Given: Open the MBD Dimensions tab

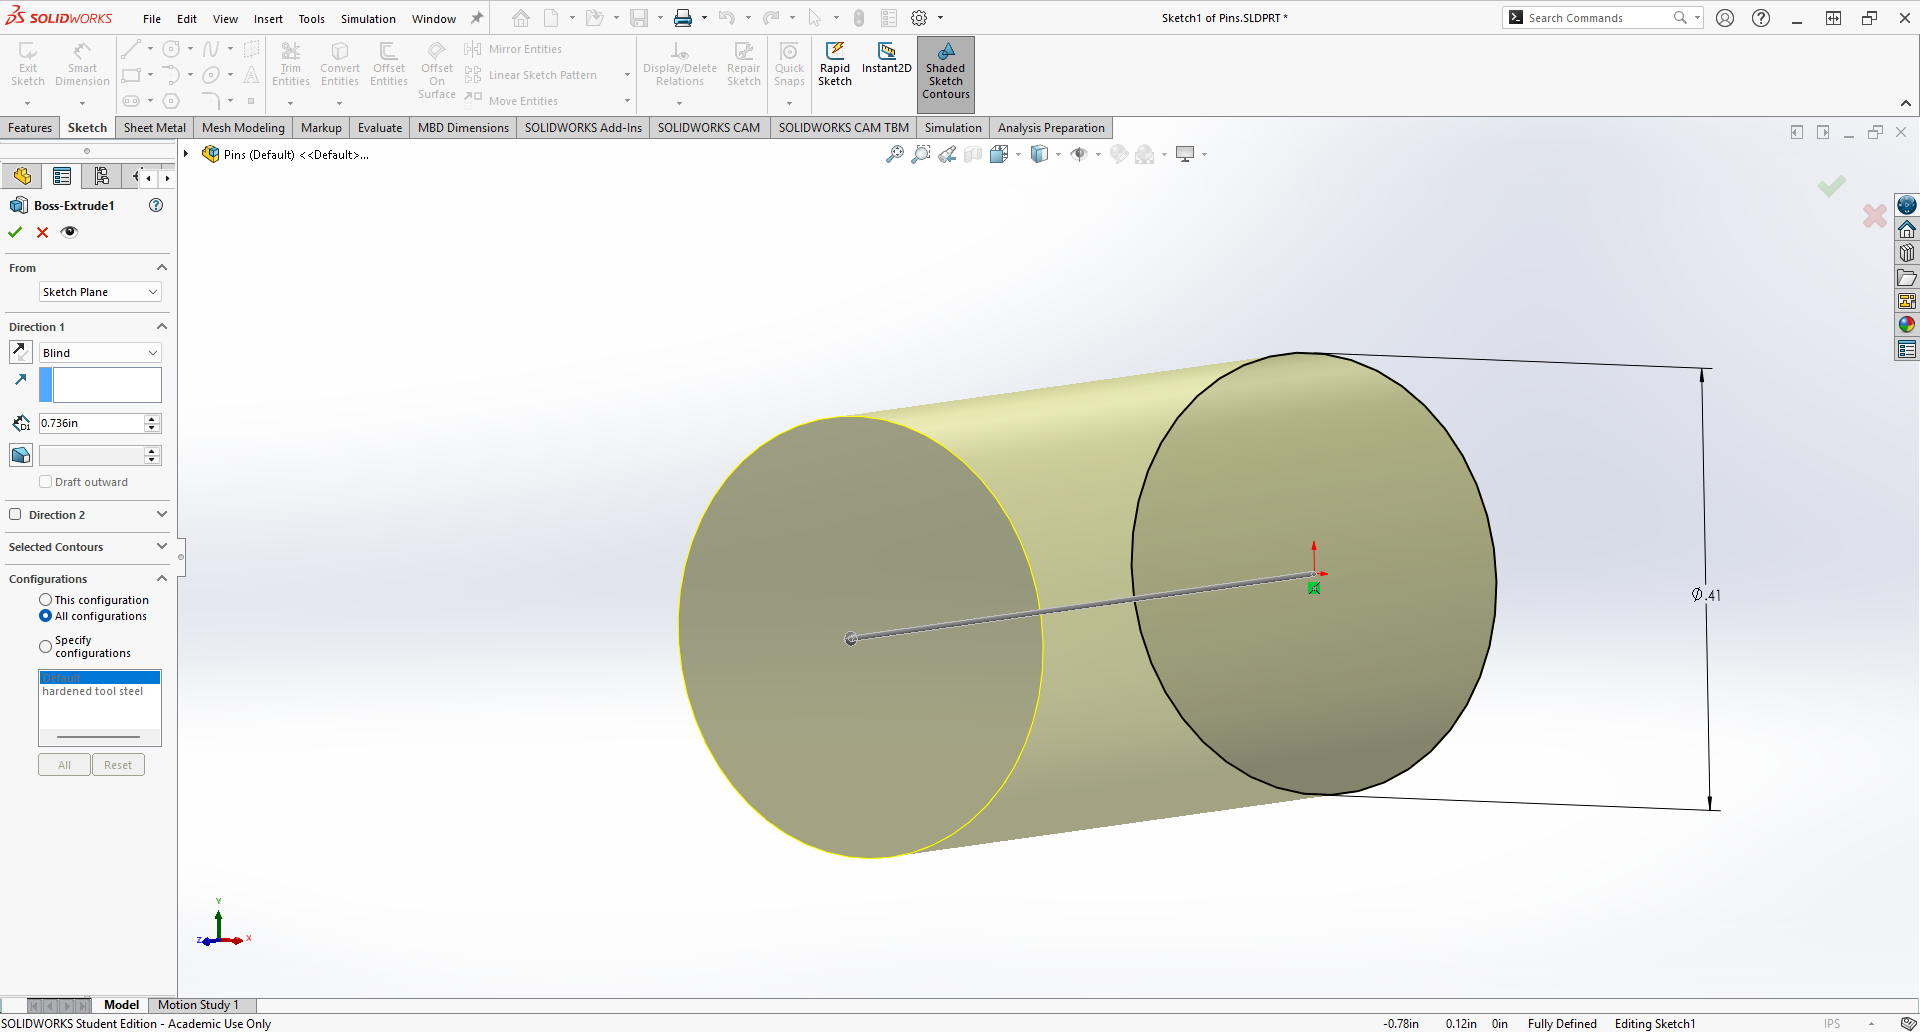Looking at the screenshot, I should click(463, 128).
